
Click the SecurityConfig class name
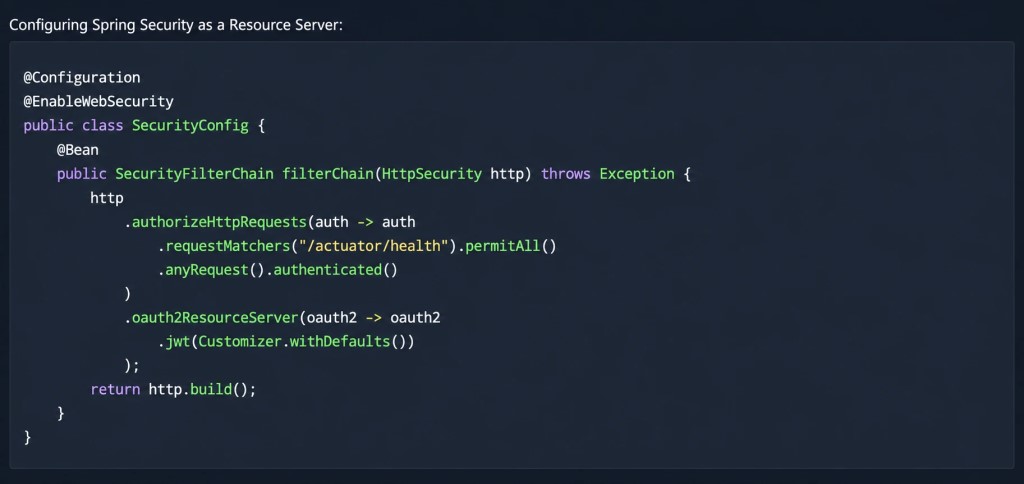pos(190,125)
